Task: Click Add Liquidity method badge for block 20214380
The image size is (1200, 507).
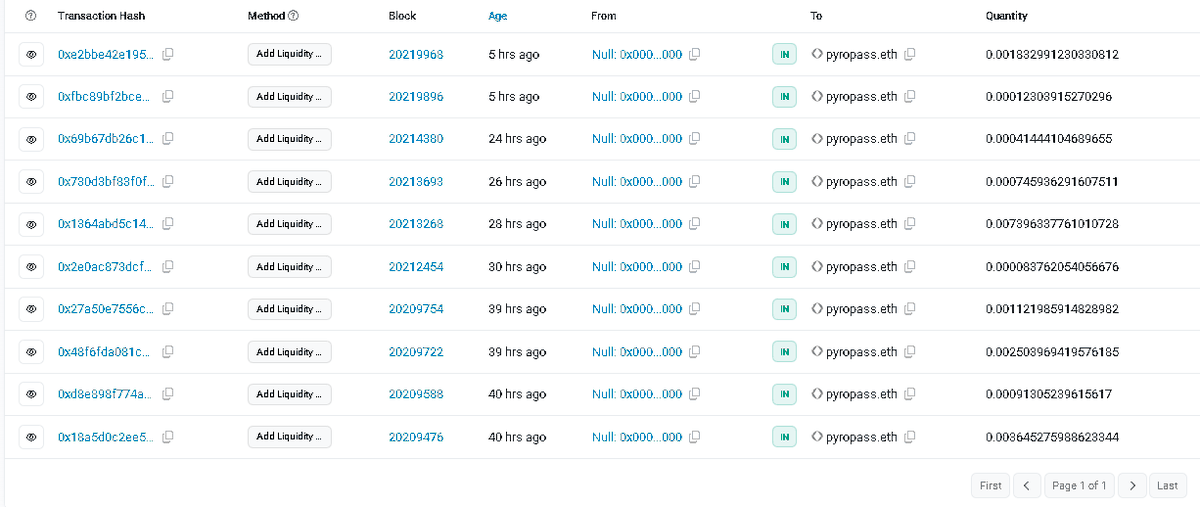Action: click(x=289, y=139)
